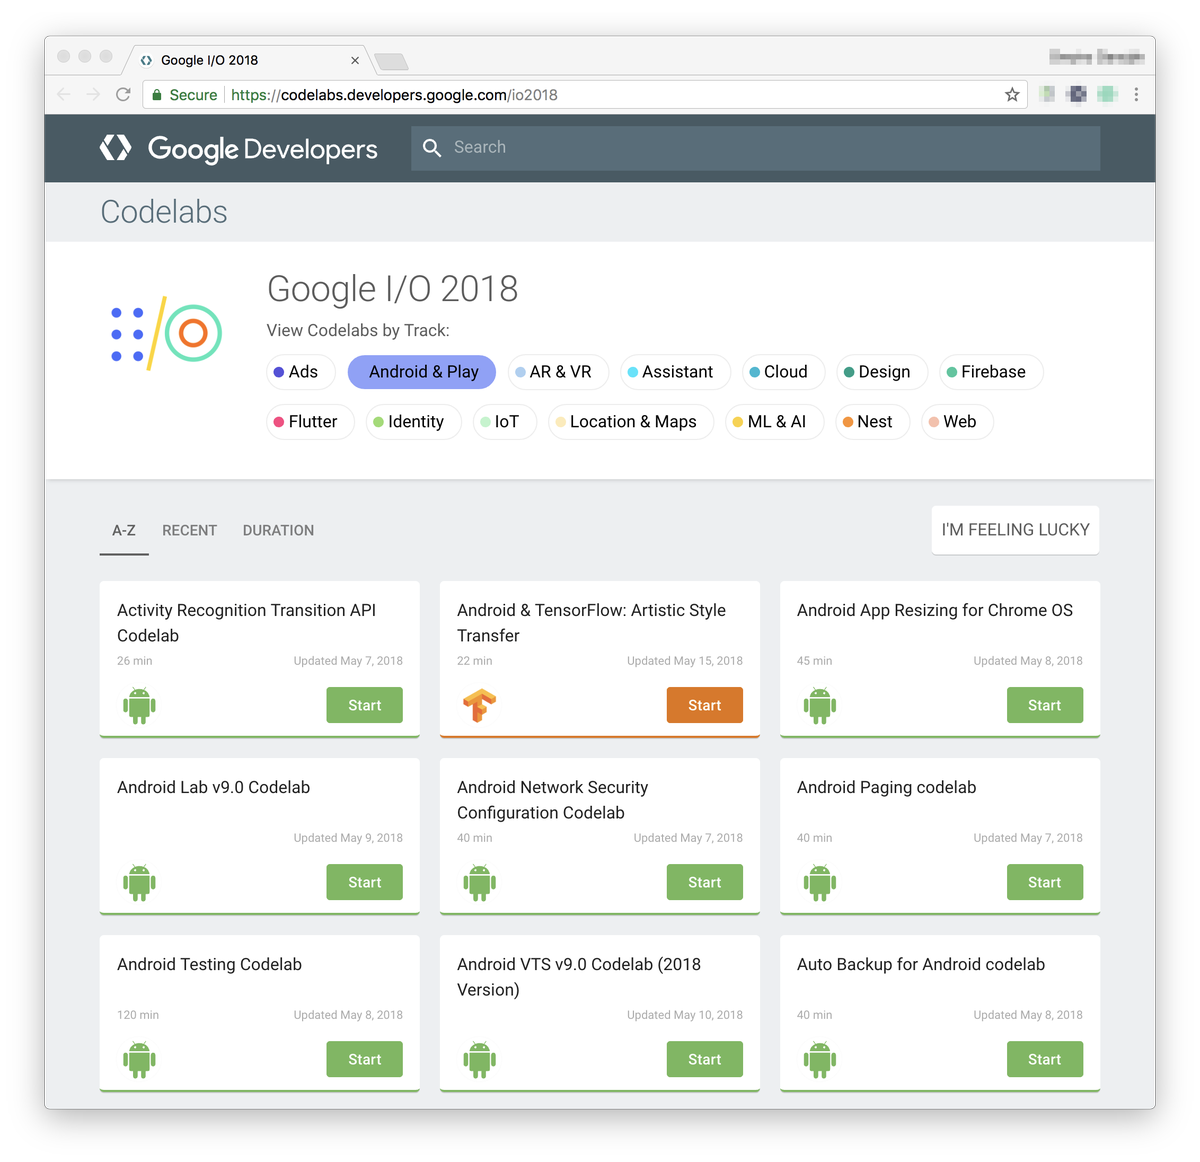Focus the Search input field
This screenshot has height=1162, width=1200.
[755, 148]
